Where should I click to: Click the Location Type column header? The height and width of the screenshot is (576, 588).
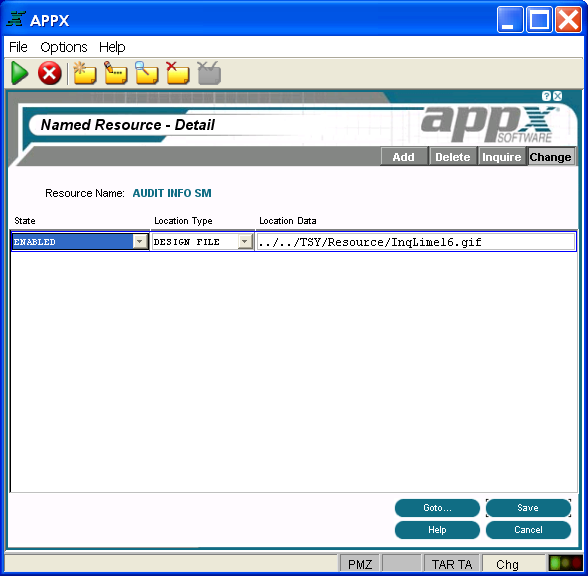183,220
